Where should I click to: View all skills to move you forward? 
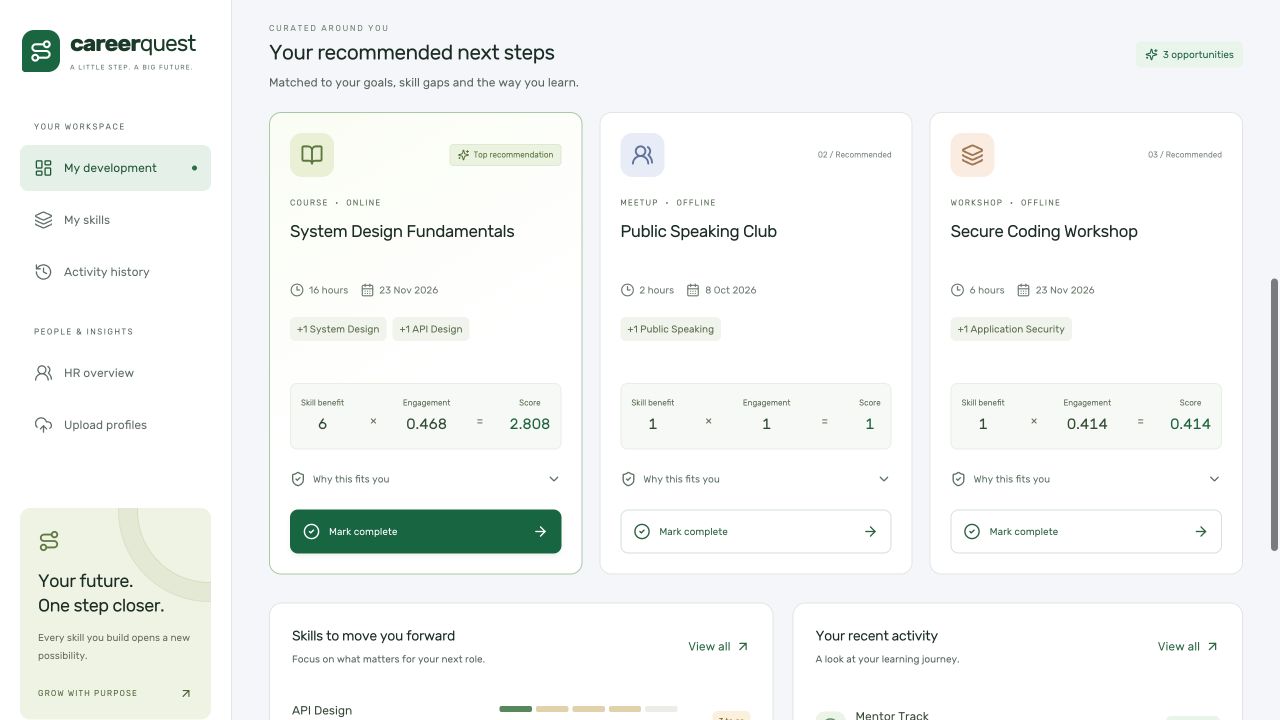click(x=718, y=647)
